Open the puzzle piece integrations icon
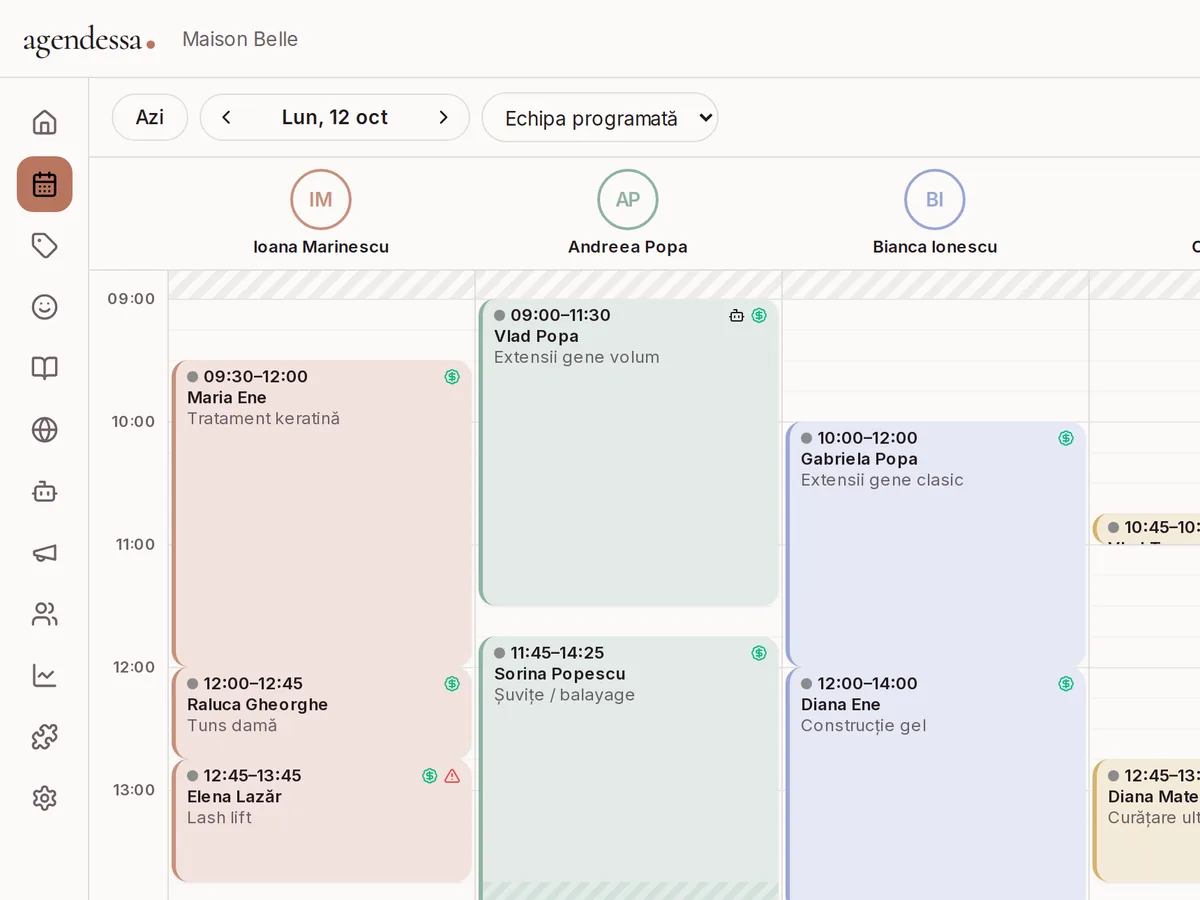This screenshot has width=1200, height=900. click(44, 737)
